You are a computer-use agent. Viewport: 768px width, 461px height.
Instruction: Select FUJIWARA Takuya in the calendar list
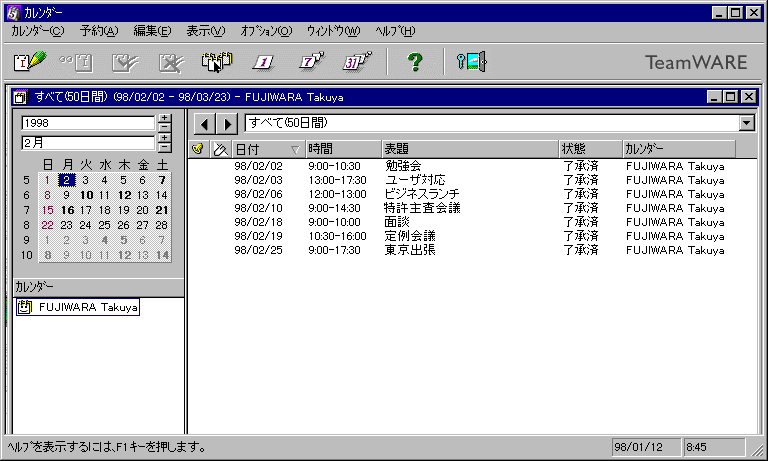(87, 307)
